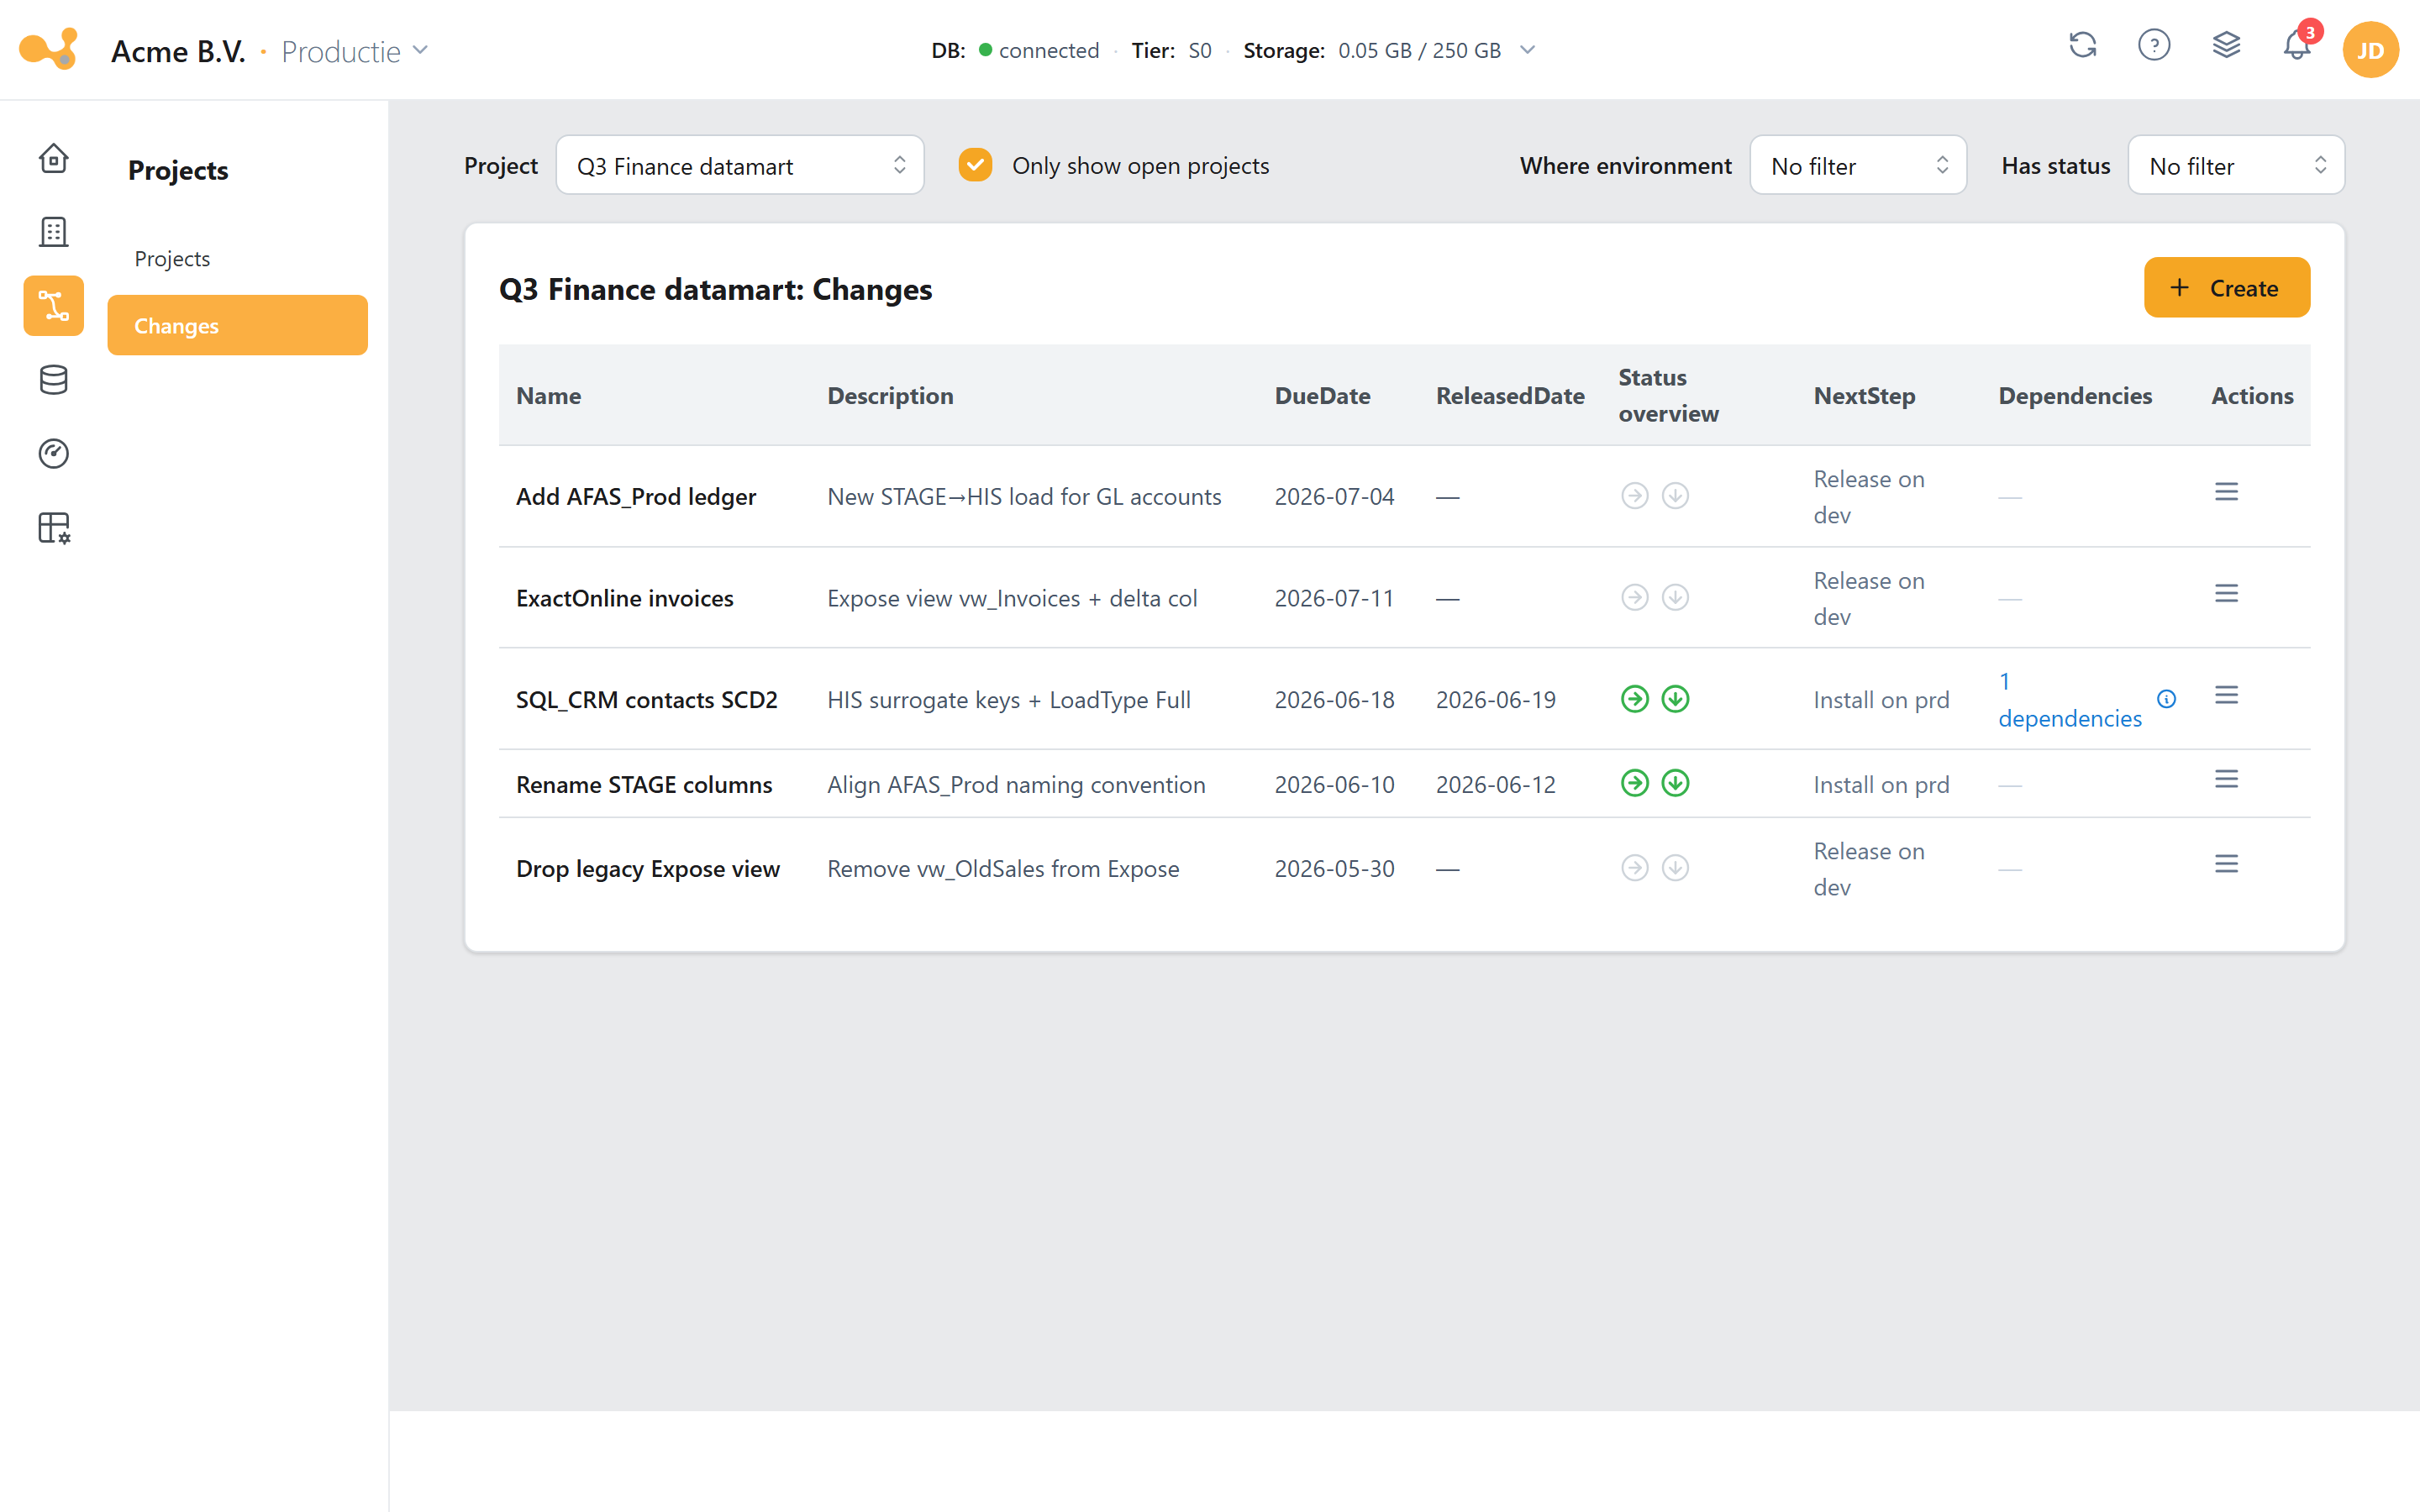2420x1512 pixels.
Task: Click the refresh icon in header
Action: click(x=2083, y=46)
